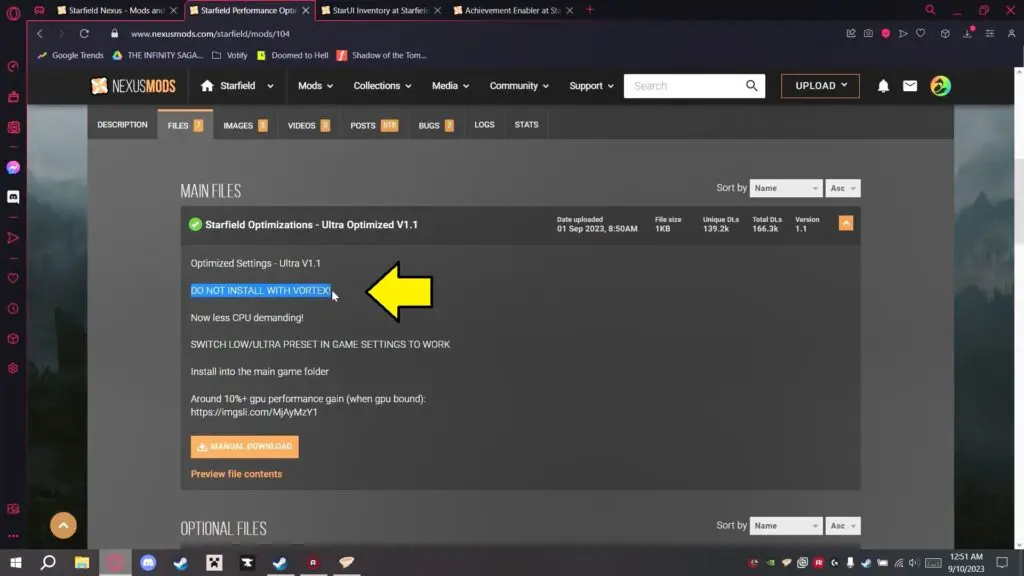Open the user profile avatar
The height and width of the screenshot is (576, 1024).
pyautogui.click(x=940, y=86)
